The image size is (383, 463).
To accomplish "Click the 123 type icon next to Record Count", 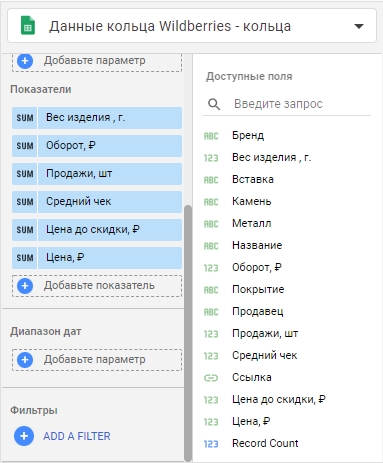I will (x=211, y=444).
